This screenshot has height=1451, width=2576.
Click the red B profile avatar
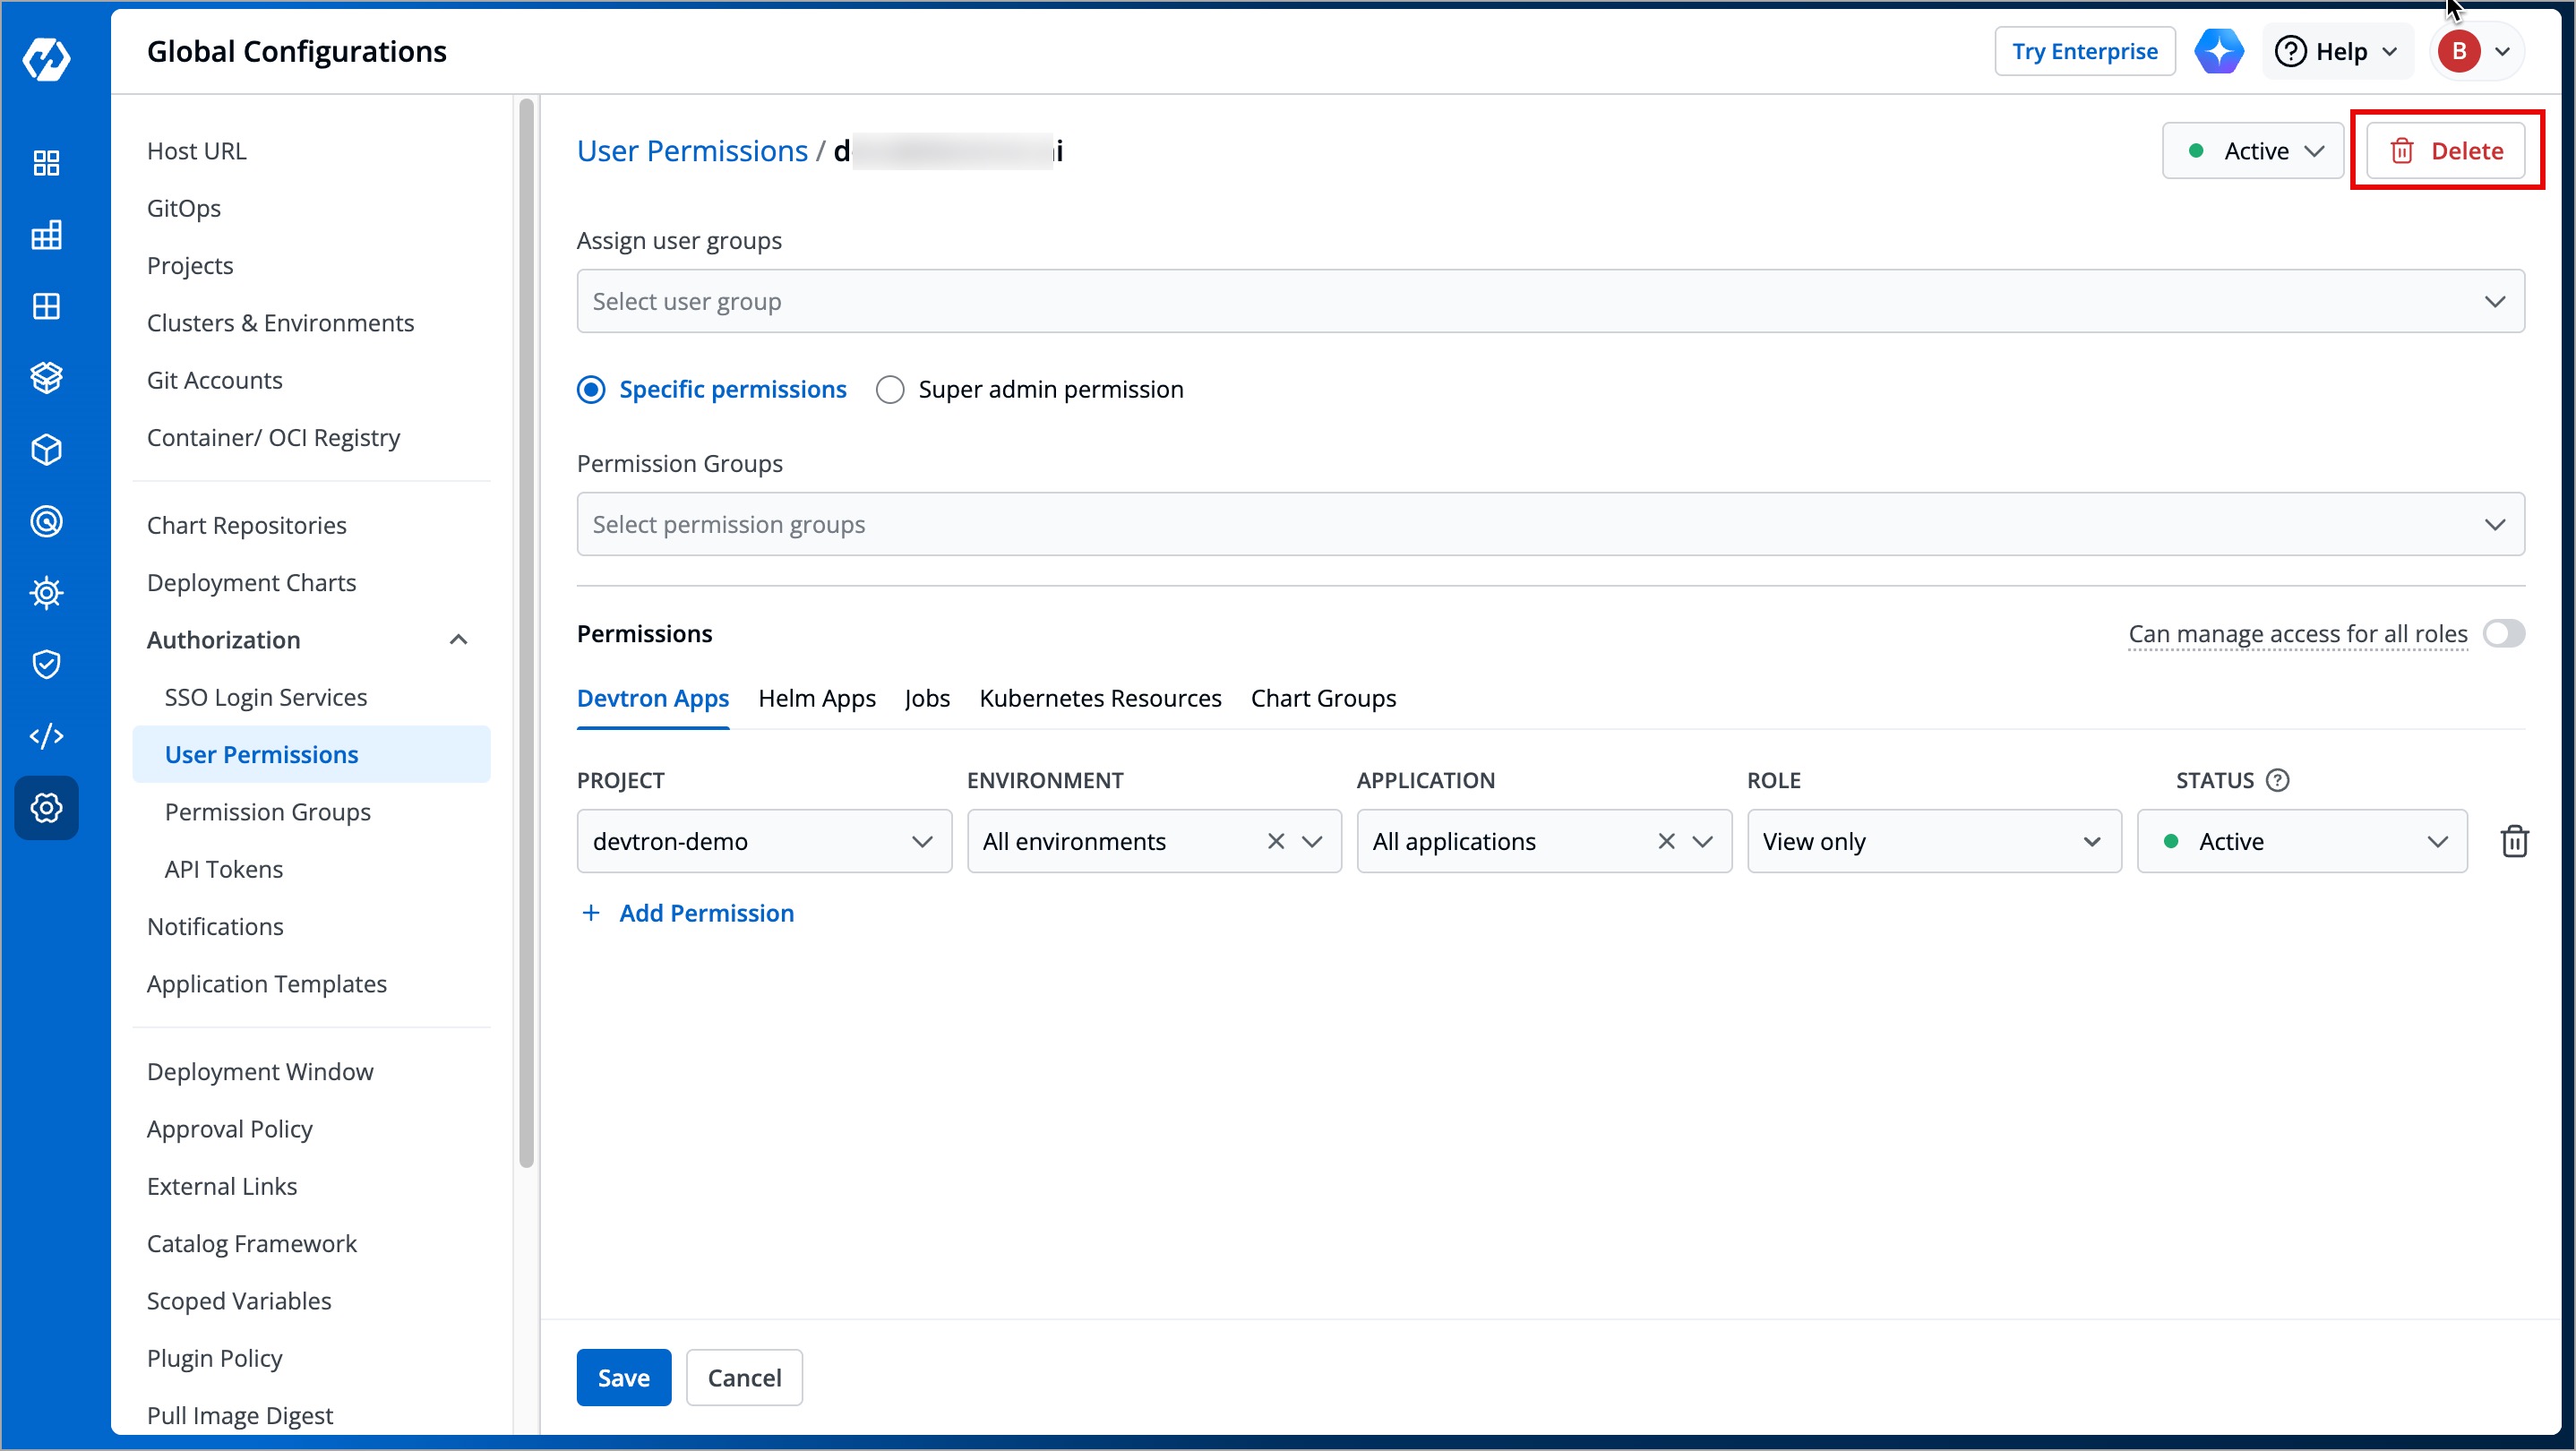coord(2459,51)
